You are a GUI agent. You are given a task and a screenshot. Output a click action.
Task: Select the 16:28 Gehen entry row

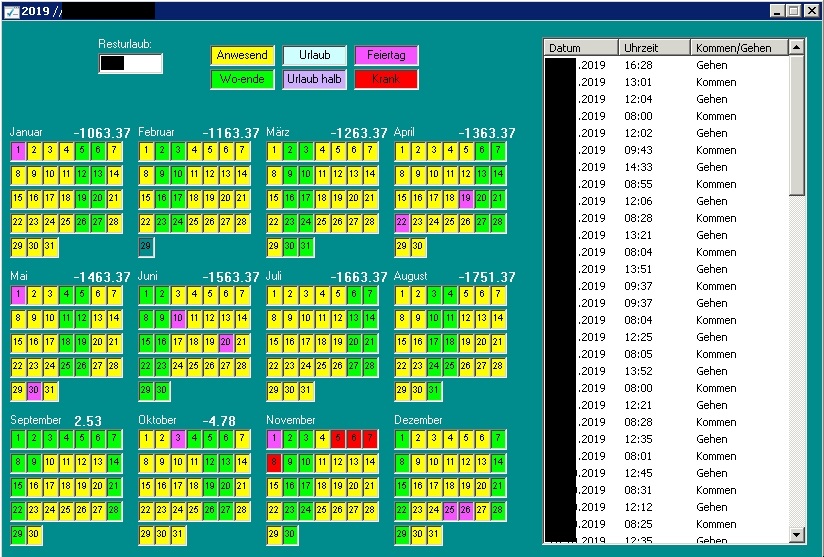click(x=666, y=65)
